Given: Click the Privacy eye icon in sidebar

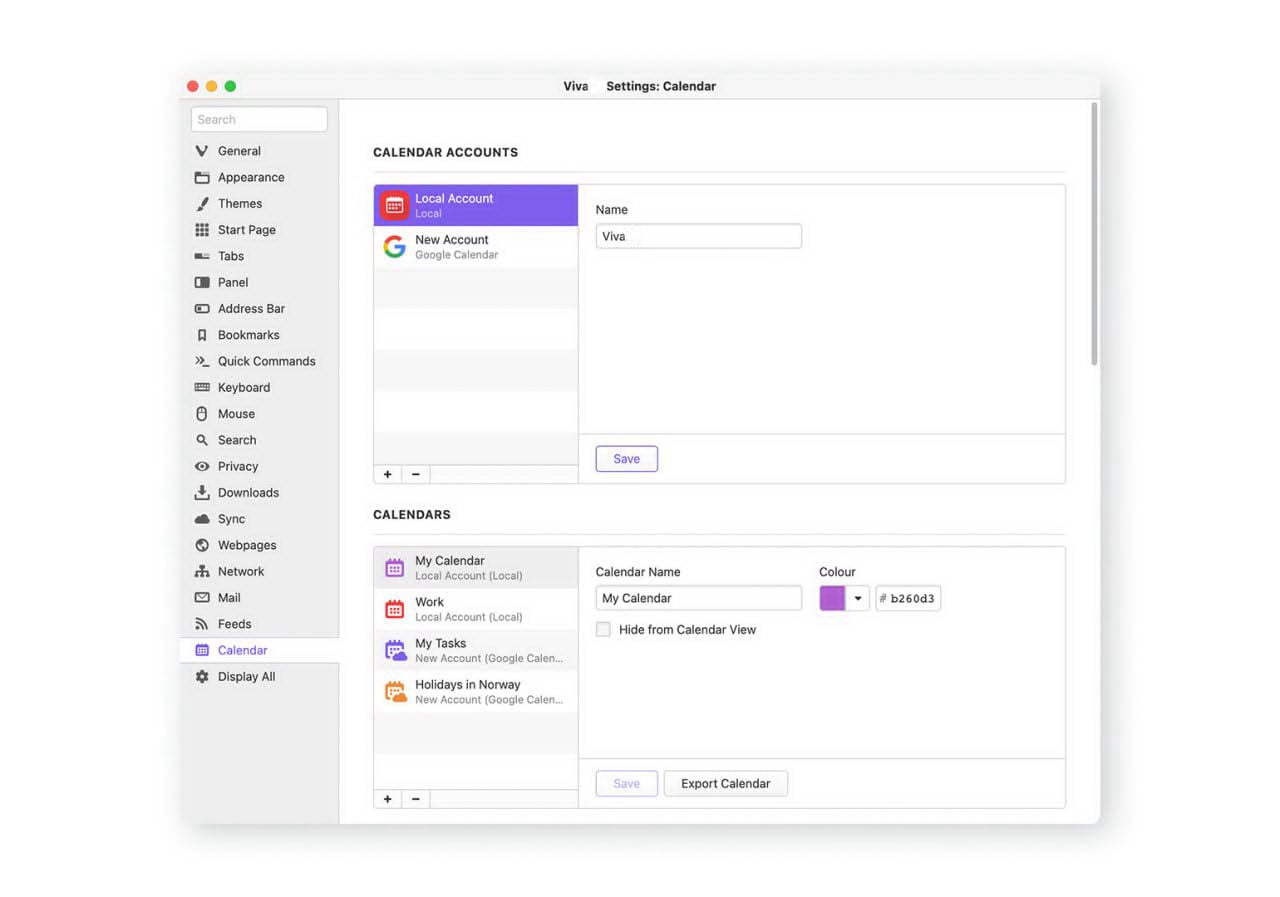Looking at the screenshot, I should coord(202,467).
